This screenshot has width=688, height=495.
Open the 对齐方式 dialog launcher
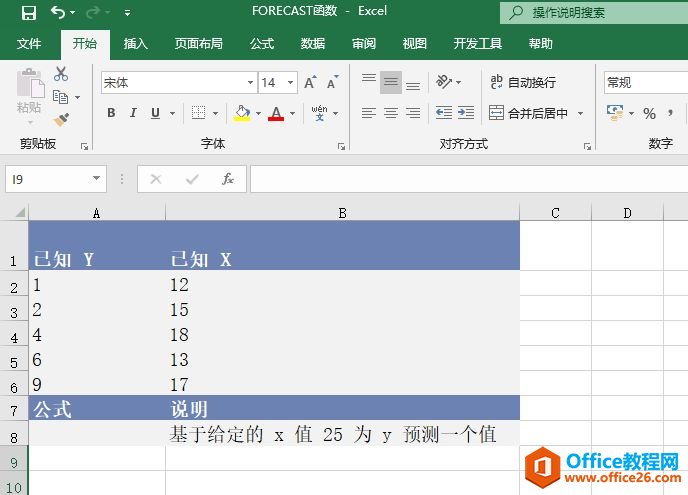click(587, 147)
